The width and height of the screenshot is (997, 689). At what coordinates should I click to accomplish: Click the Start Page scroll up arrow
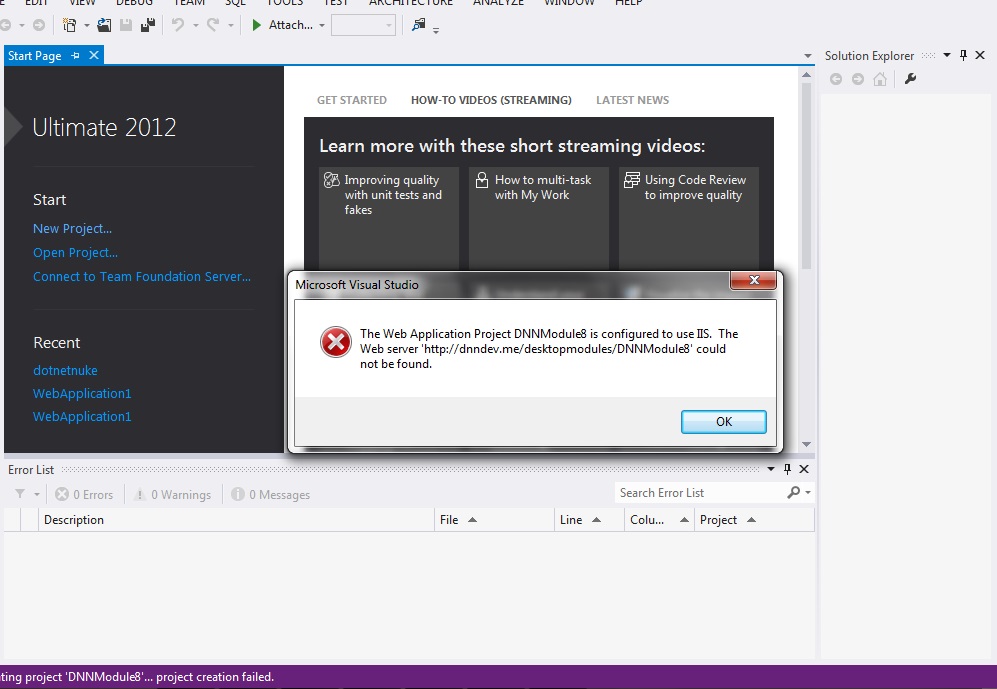(x=806, y=75)
